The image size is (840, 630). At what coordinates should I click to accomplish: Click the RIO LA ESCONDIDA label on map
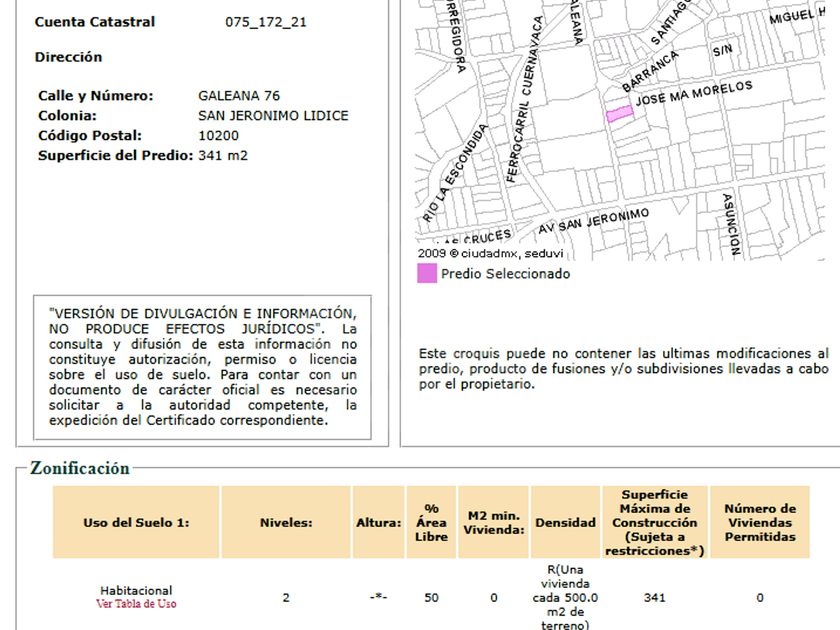pyautogui.click(x=455, y=173)
